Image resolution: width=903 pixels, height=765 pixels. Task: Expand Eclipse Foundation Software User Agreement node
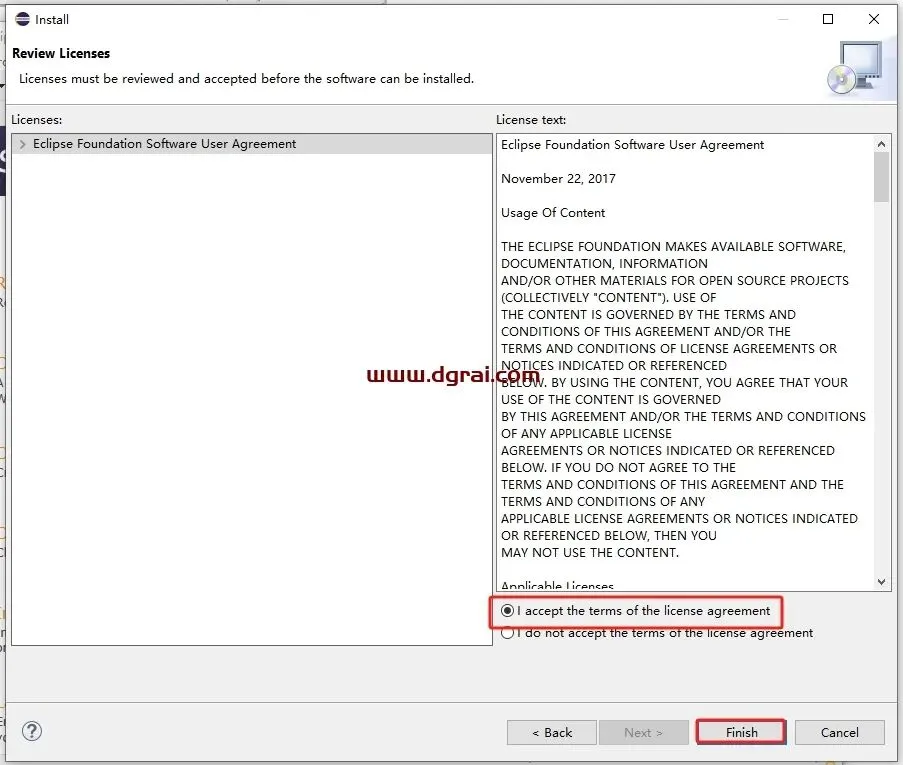pos(22,144)
